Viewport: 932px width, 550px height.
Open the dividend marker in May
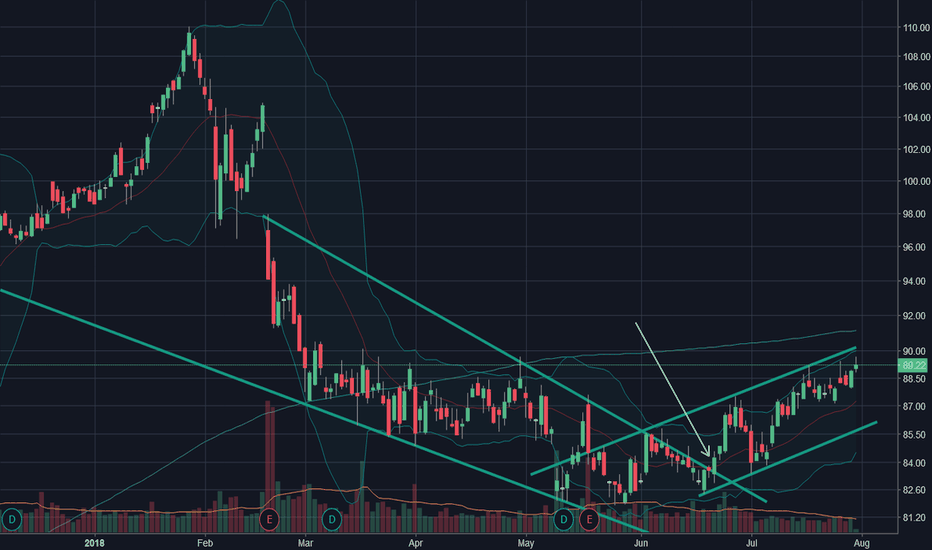pyautogui.click(x=563, y=520)
